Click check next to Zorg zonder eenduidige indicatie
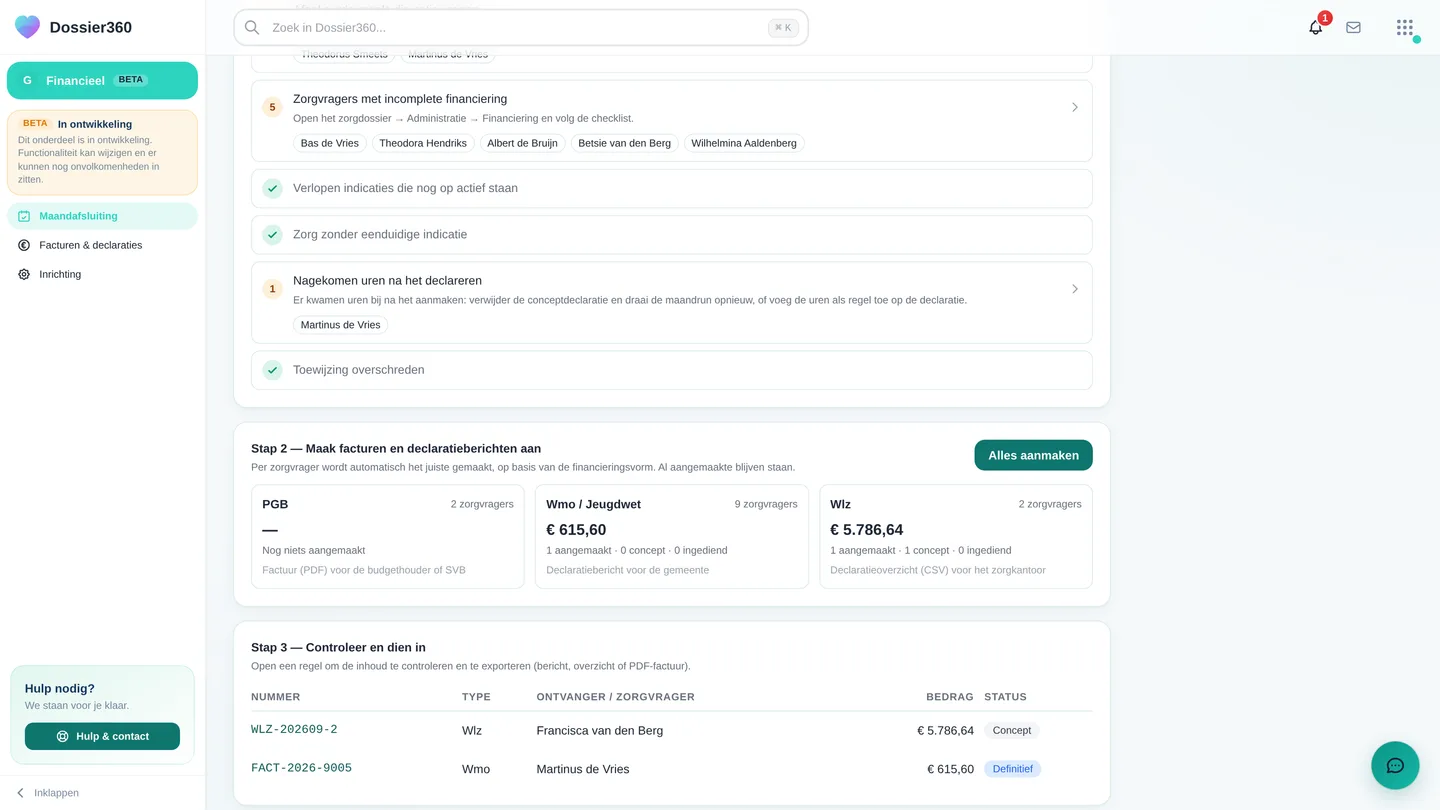The height and width of the screenshot is (810, 1440). point(272,235)
